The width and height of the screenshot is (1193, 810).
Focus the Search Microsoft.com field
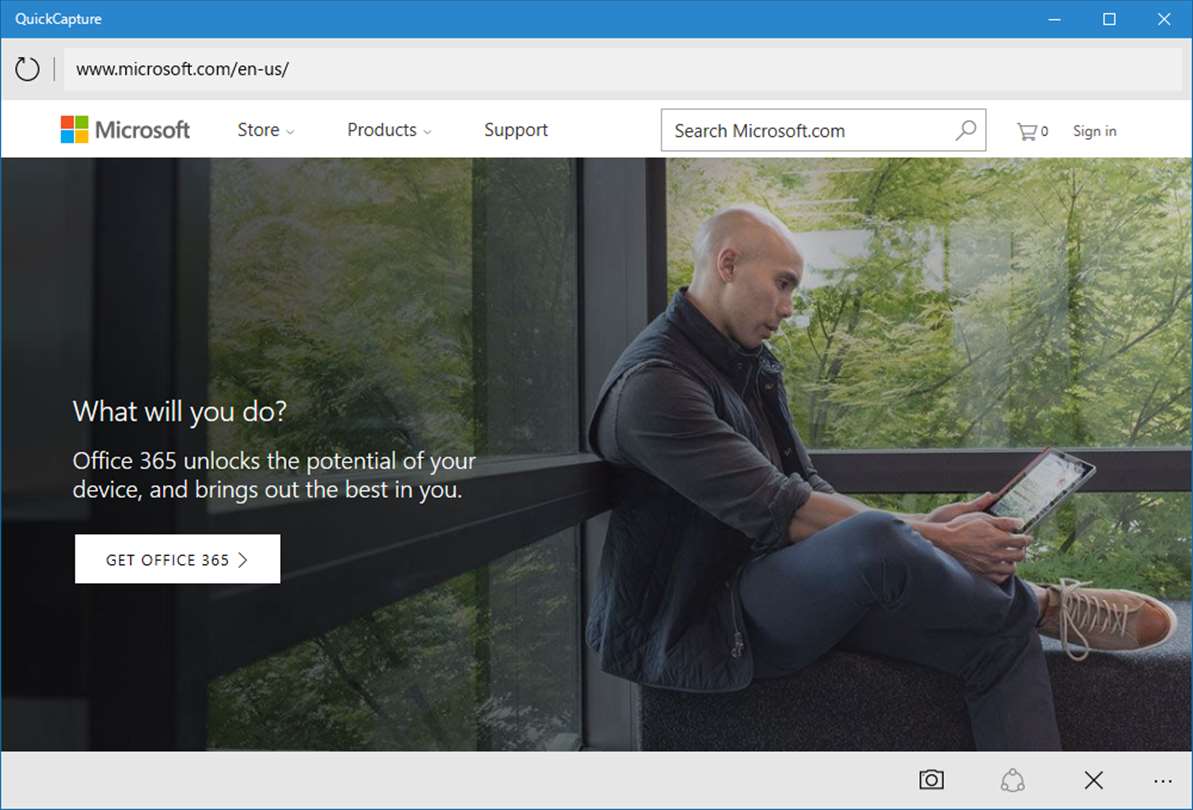pyautogui.click(x=823, y=130)
